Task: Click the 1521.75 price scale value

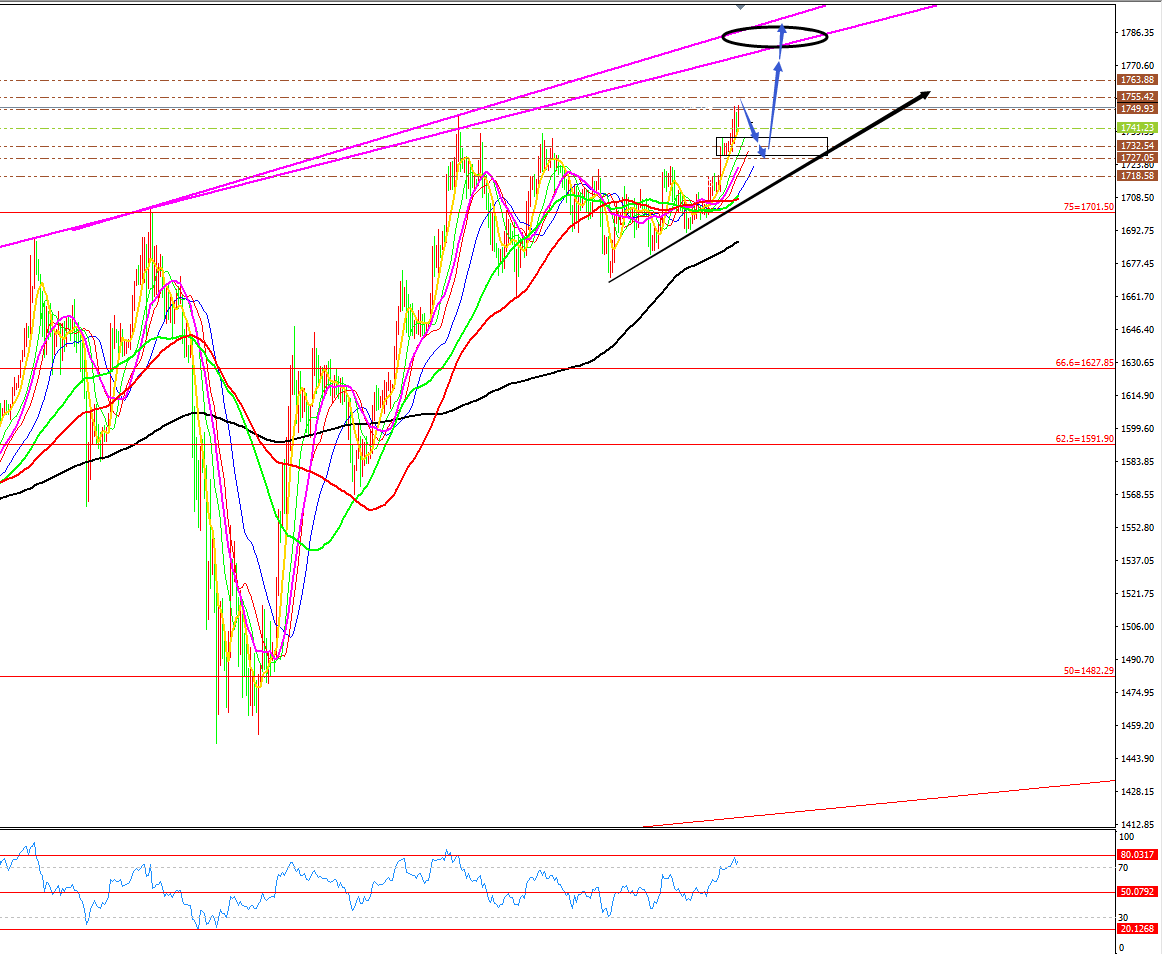Action: pyautogui.click(x=1137, y=593)
